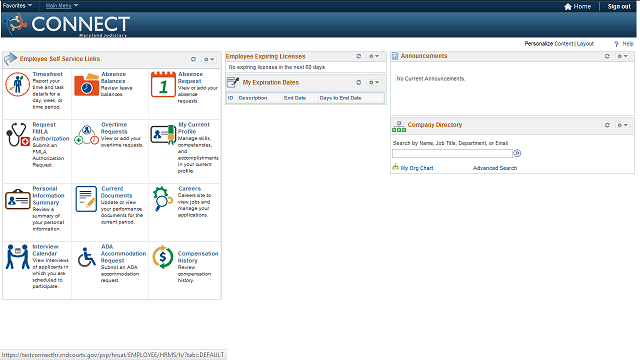This screenshot has width=640, height=360.
Task: Expand the My Expiration Dates options dropdown
Action: click(374, 82)
